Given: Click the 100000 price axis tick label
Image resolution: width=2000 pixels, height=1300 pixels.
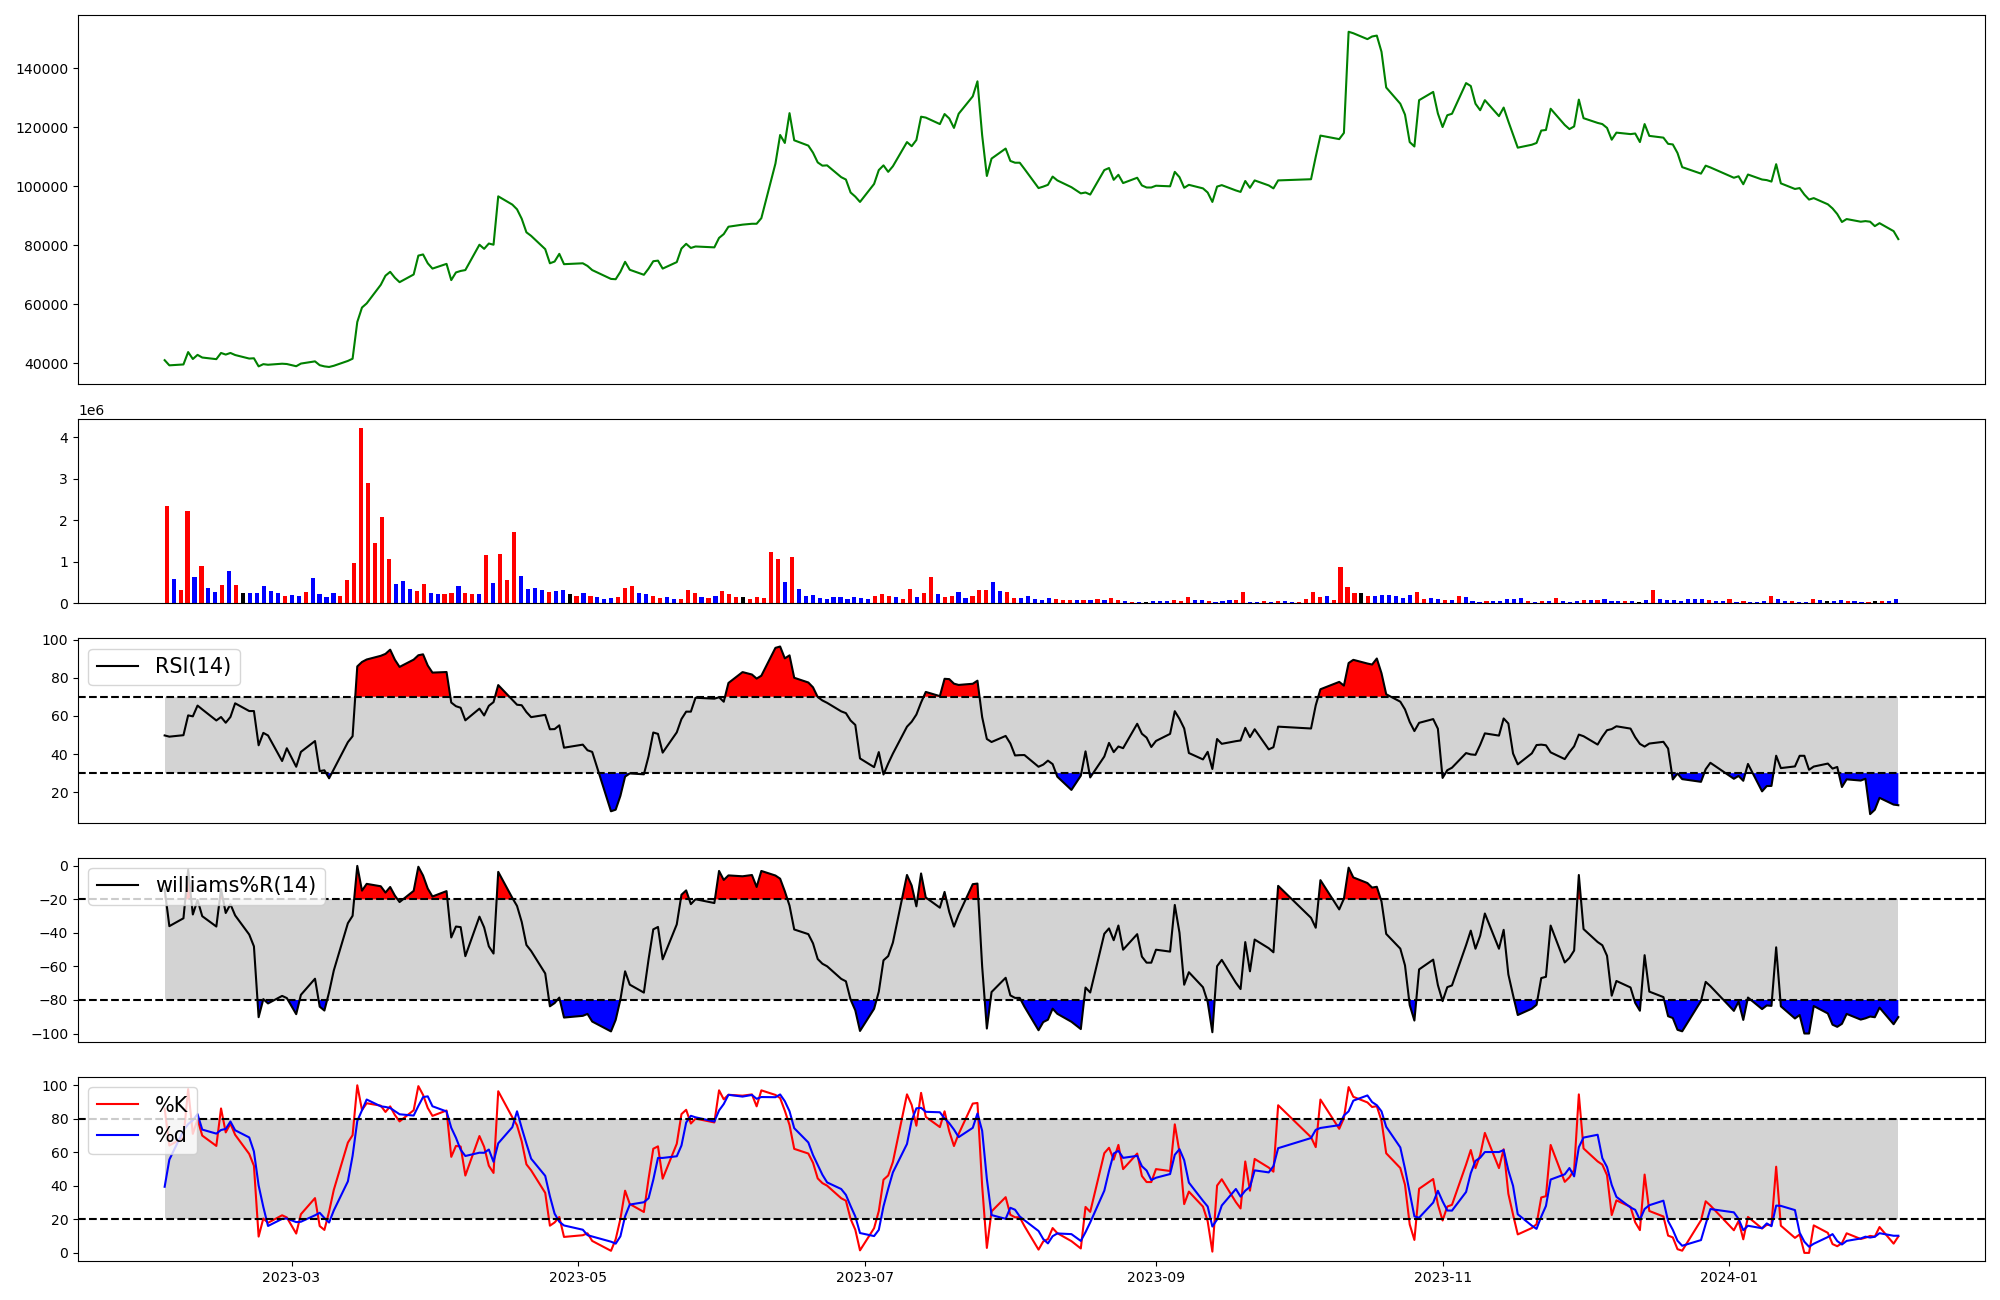Looking at the screenshot, I should 42,187.
